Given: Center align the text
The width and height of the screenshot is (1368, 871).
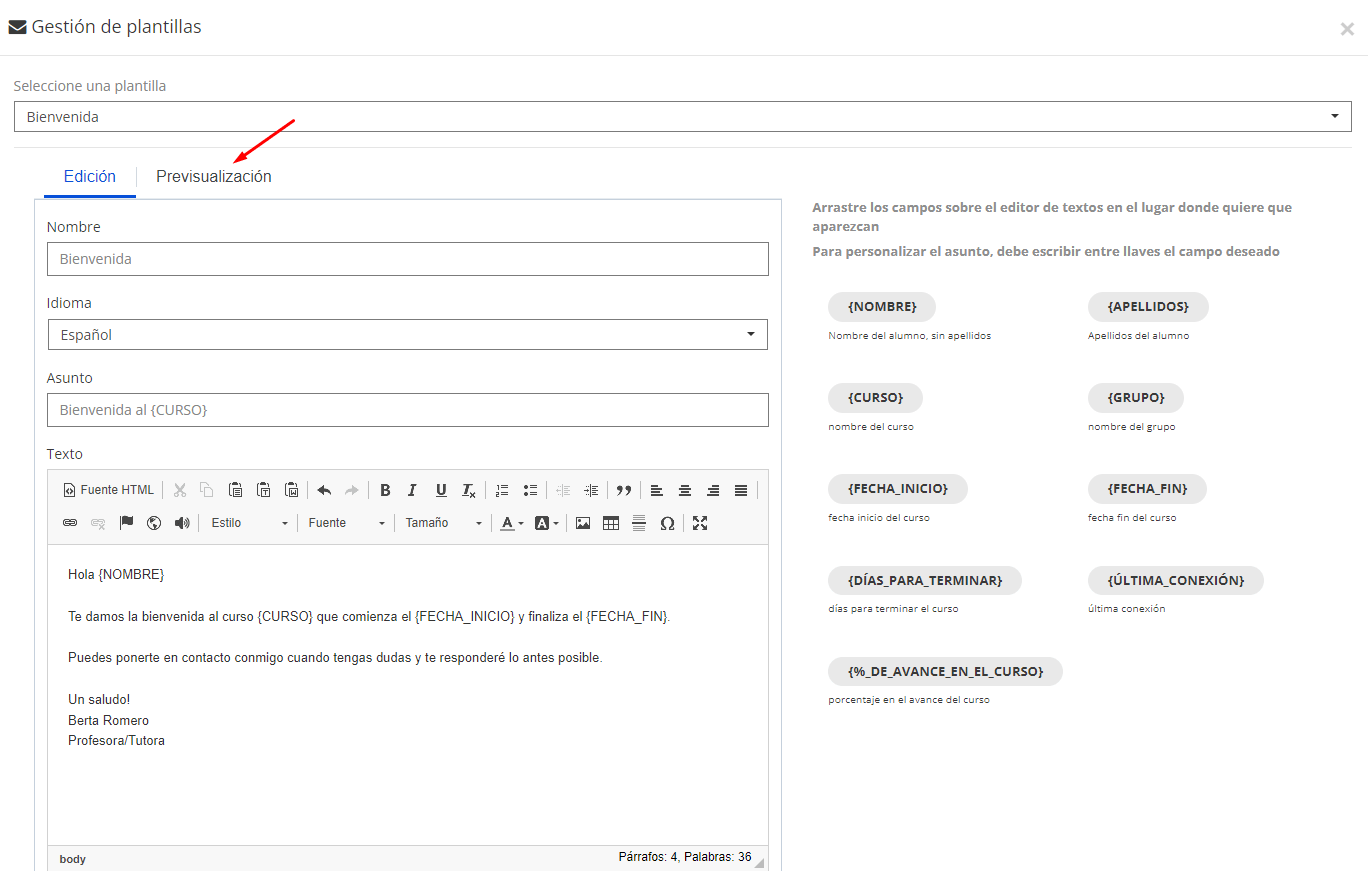Looking at the screenshot, I should [685, 490].
